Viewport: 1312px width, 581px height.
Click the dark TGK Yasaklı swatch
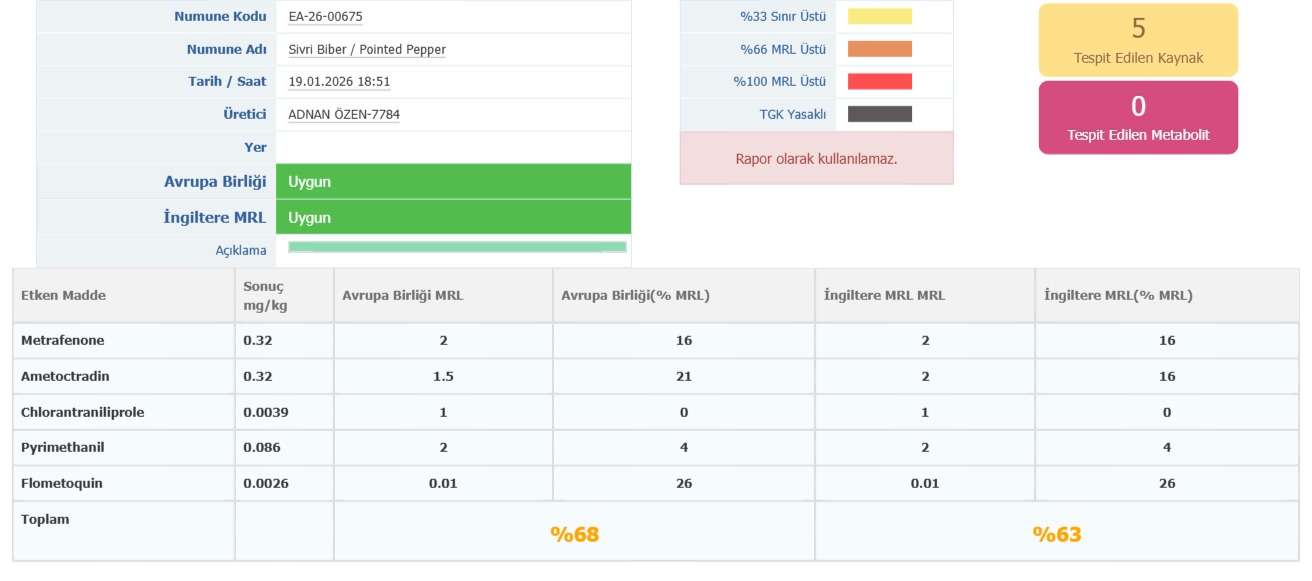[880, 114]
